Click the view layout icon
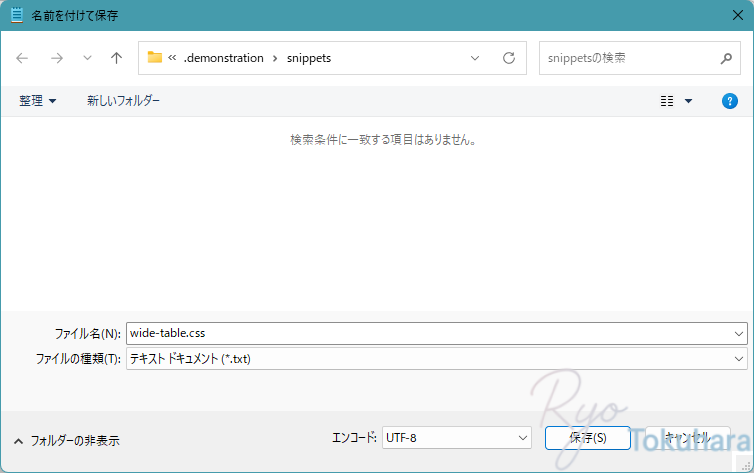This screenshot has width=754, height=473. point(667,101)
